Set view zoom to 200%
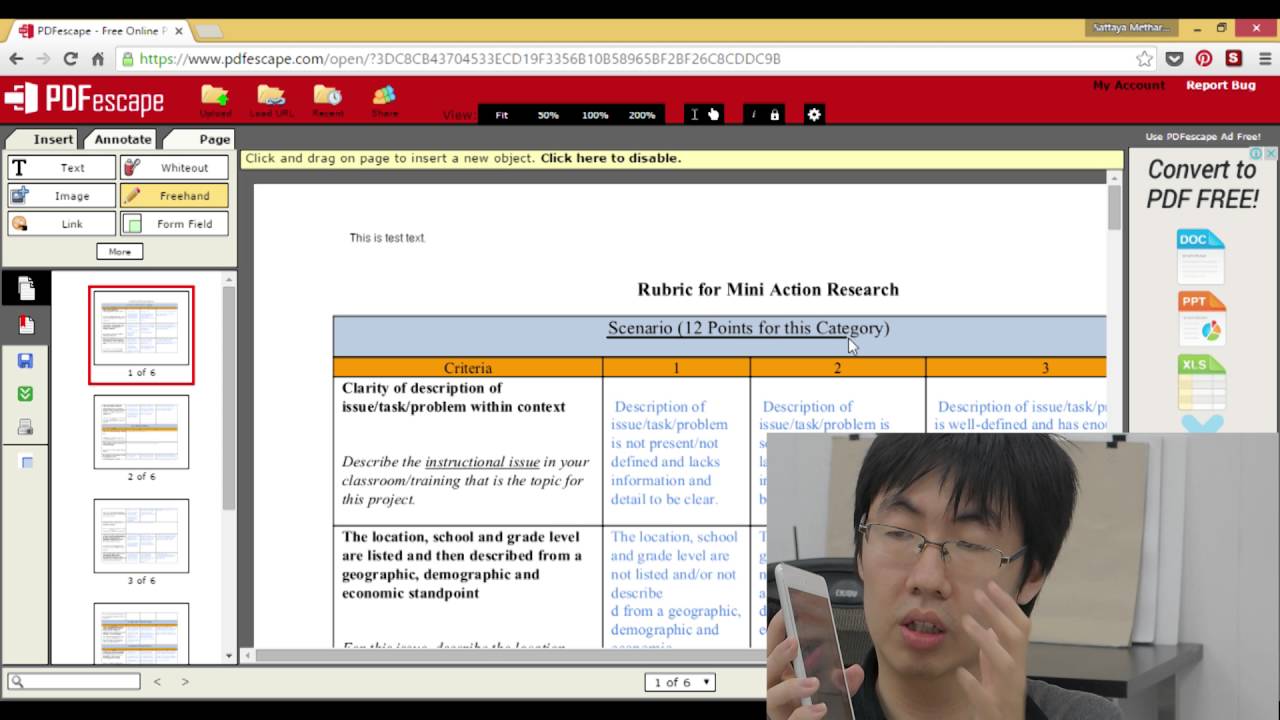 [x=642, y=115]
